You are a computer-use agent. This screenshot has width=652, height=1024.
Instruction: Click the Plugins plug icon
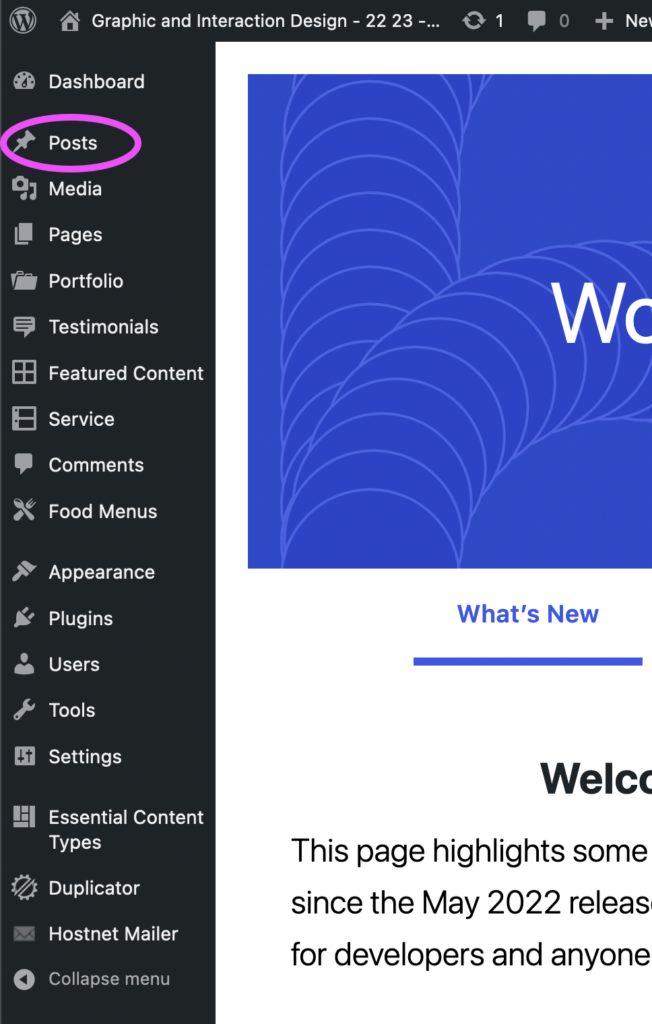pos(24,619)
